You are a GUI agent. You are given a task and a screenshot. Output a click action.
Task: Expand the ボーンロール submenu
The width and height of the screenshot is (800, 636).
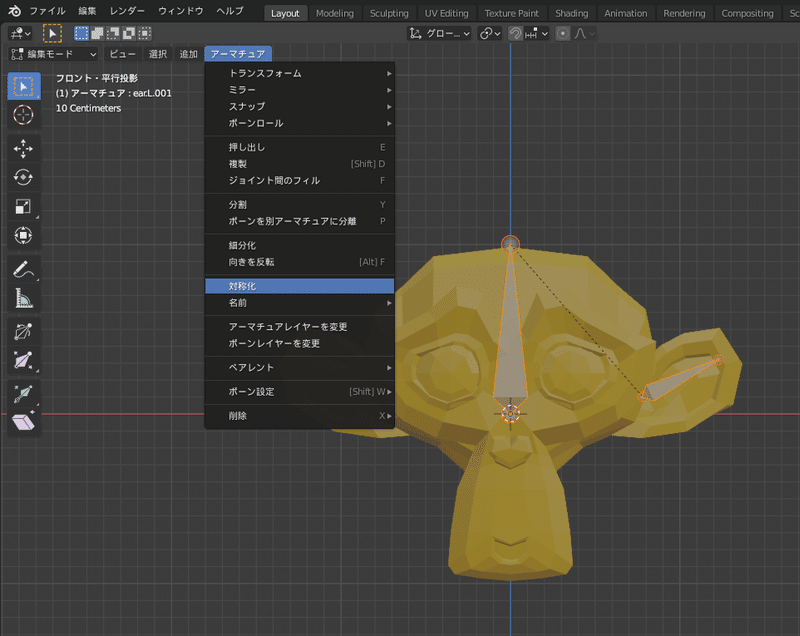(x=299, y=123)
